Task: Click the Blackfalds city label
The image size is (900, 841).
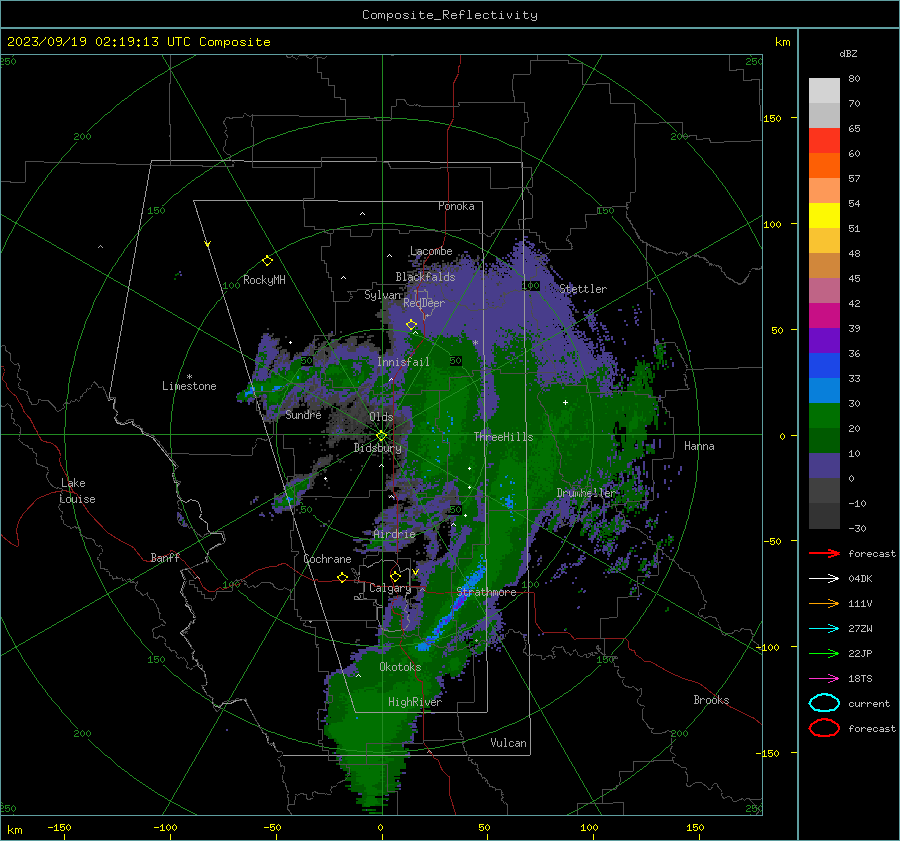Action: [425, 277]
